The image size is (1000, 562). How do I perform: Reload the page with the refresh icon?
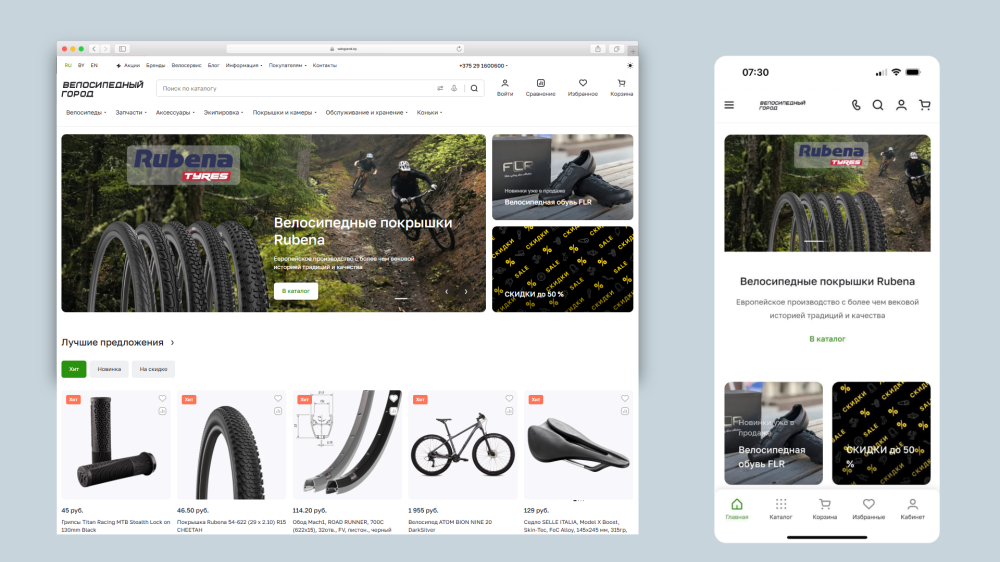[459, 48]
